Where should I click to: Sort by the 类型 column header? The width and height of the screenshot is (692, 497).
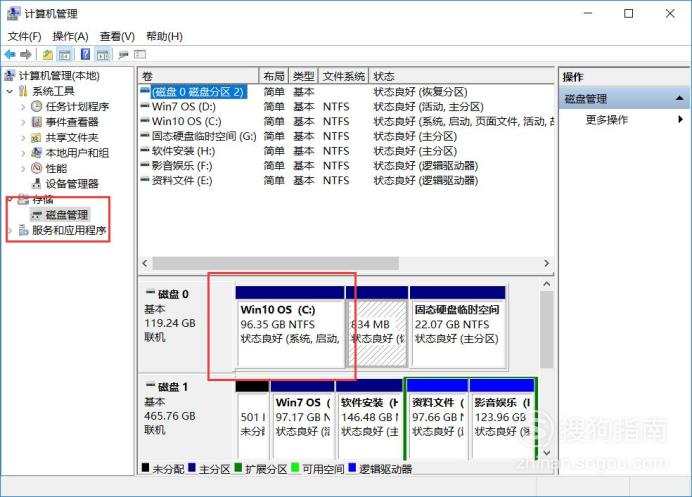coord(304,76)
